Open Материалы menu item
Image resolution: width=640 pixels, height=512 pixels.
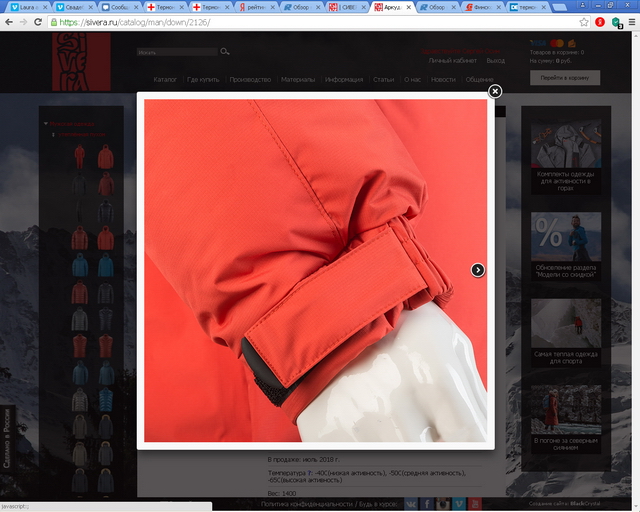click(298, 80)
